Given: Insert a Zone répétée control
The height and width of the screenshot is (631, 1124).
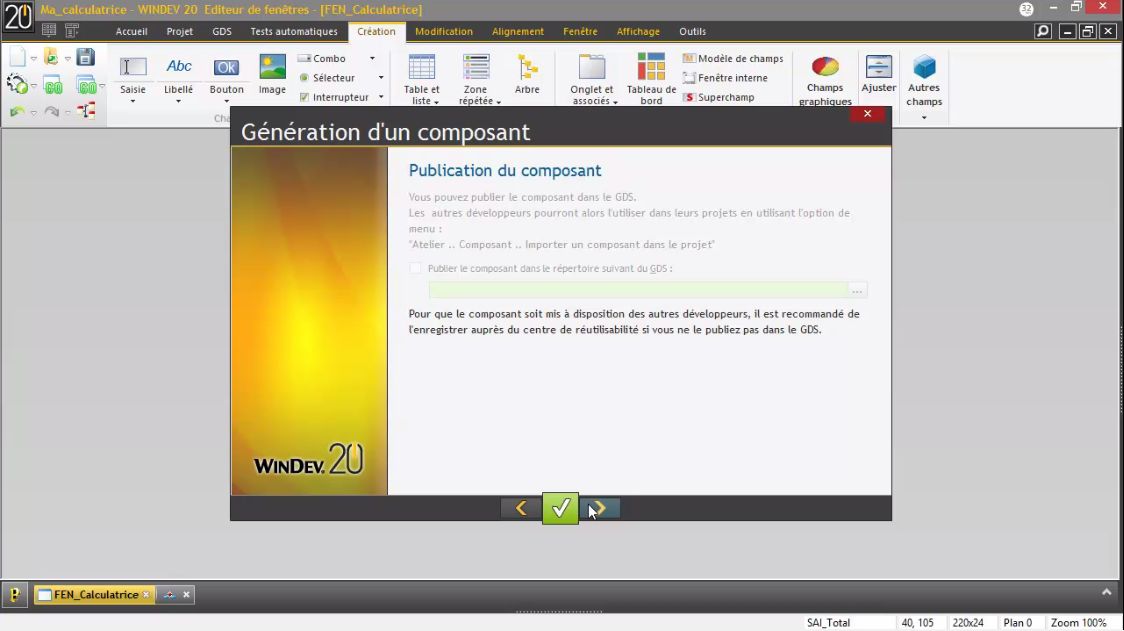Looking at the screenshot, I should click(x=476, y=79).
